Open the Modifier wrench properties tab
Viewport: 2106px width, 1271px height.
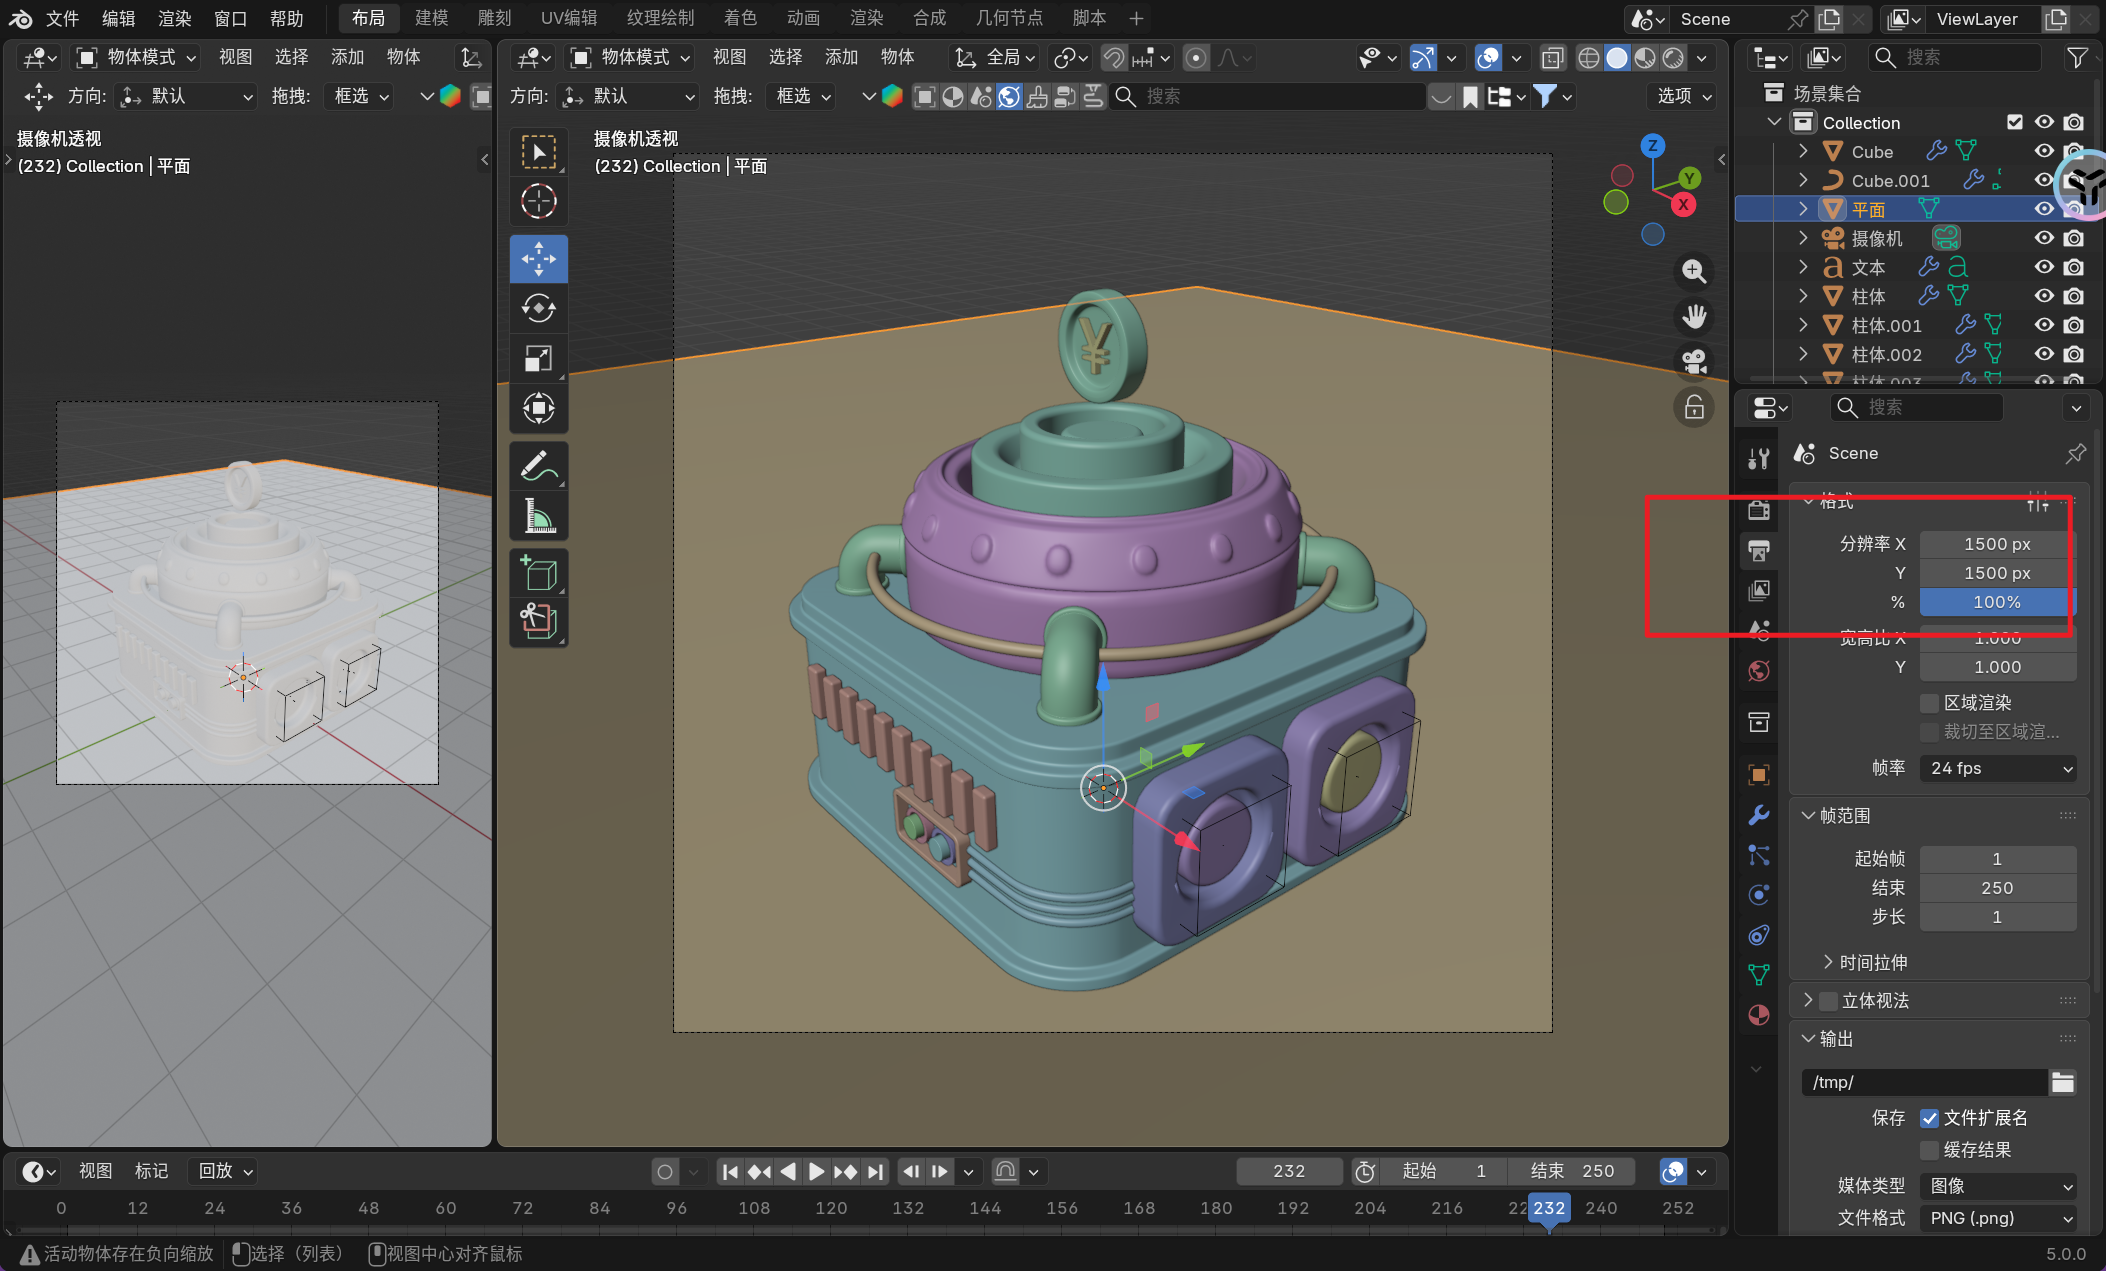point(1759,815)
